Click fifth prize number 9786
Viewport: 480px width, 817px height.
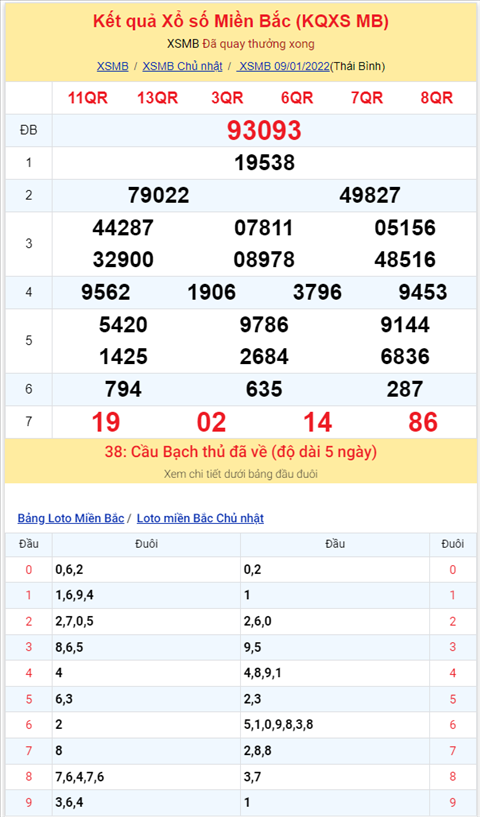click(264, 325)
